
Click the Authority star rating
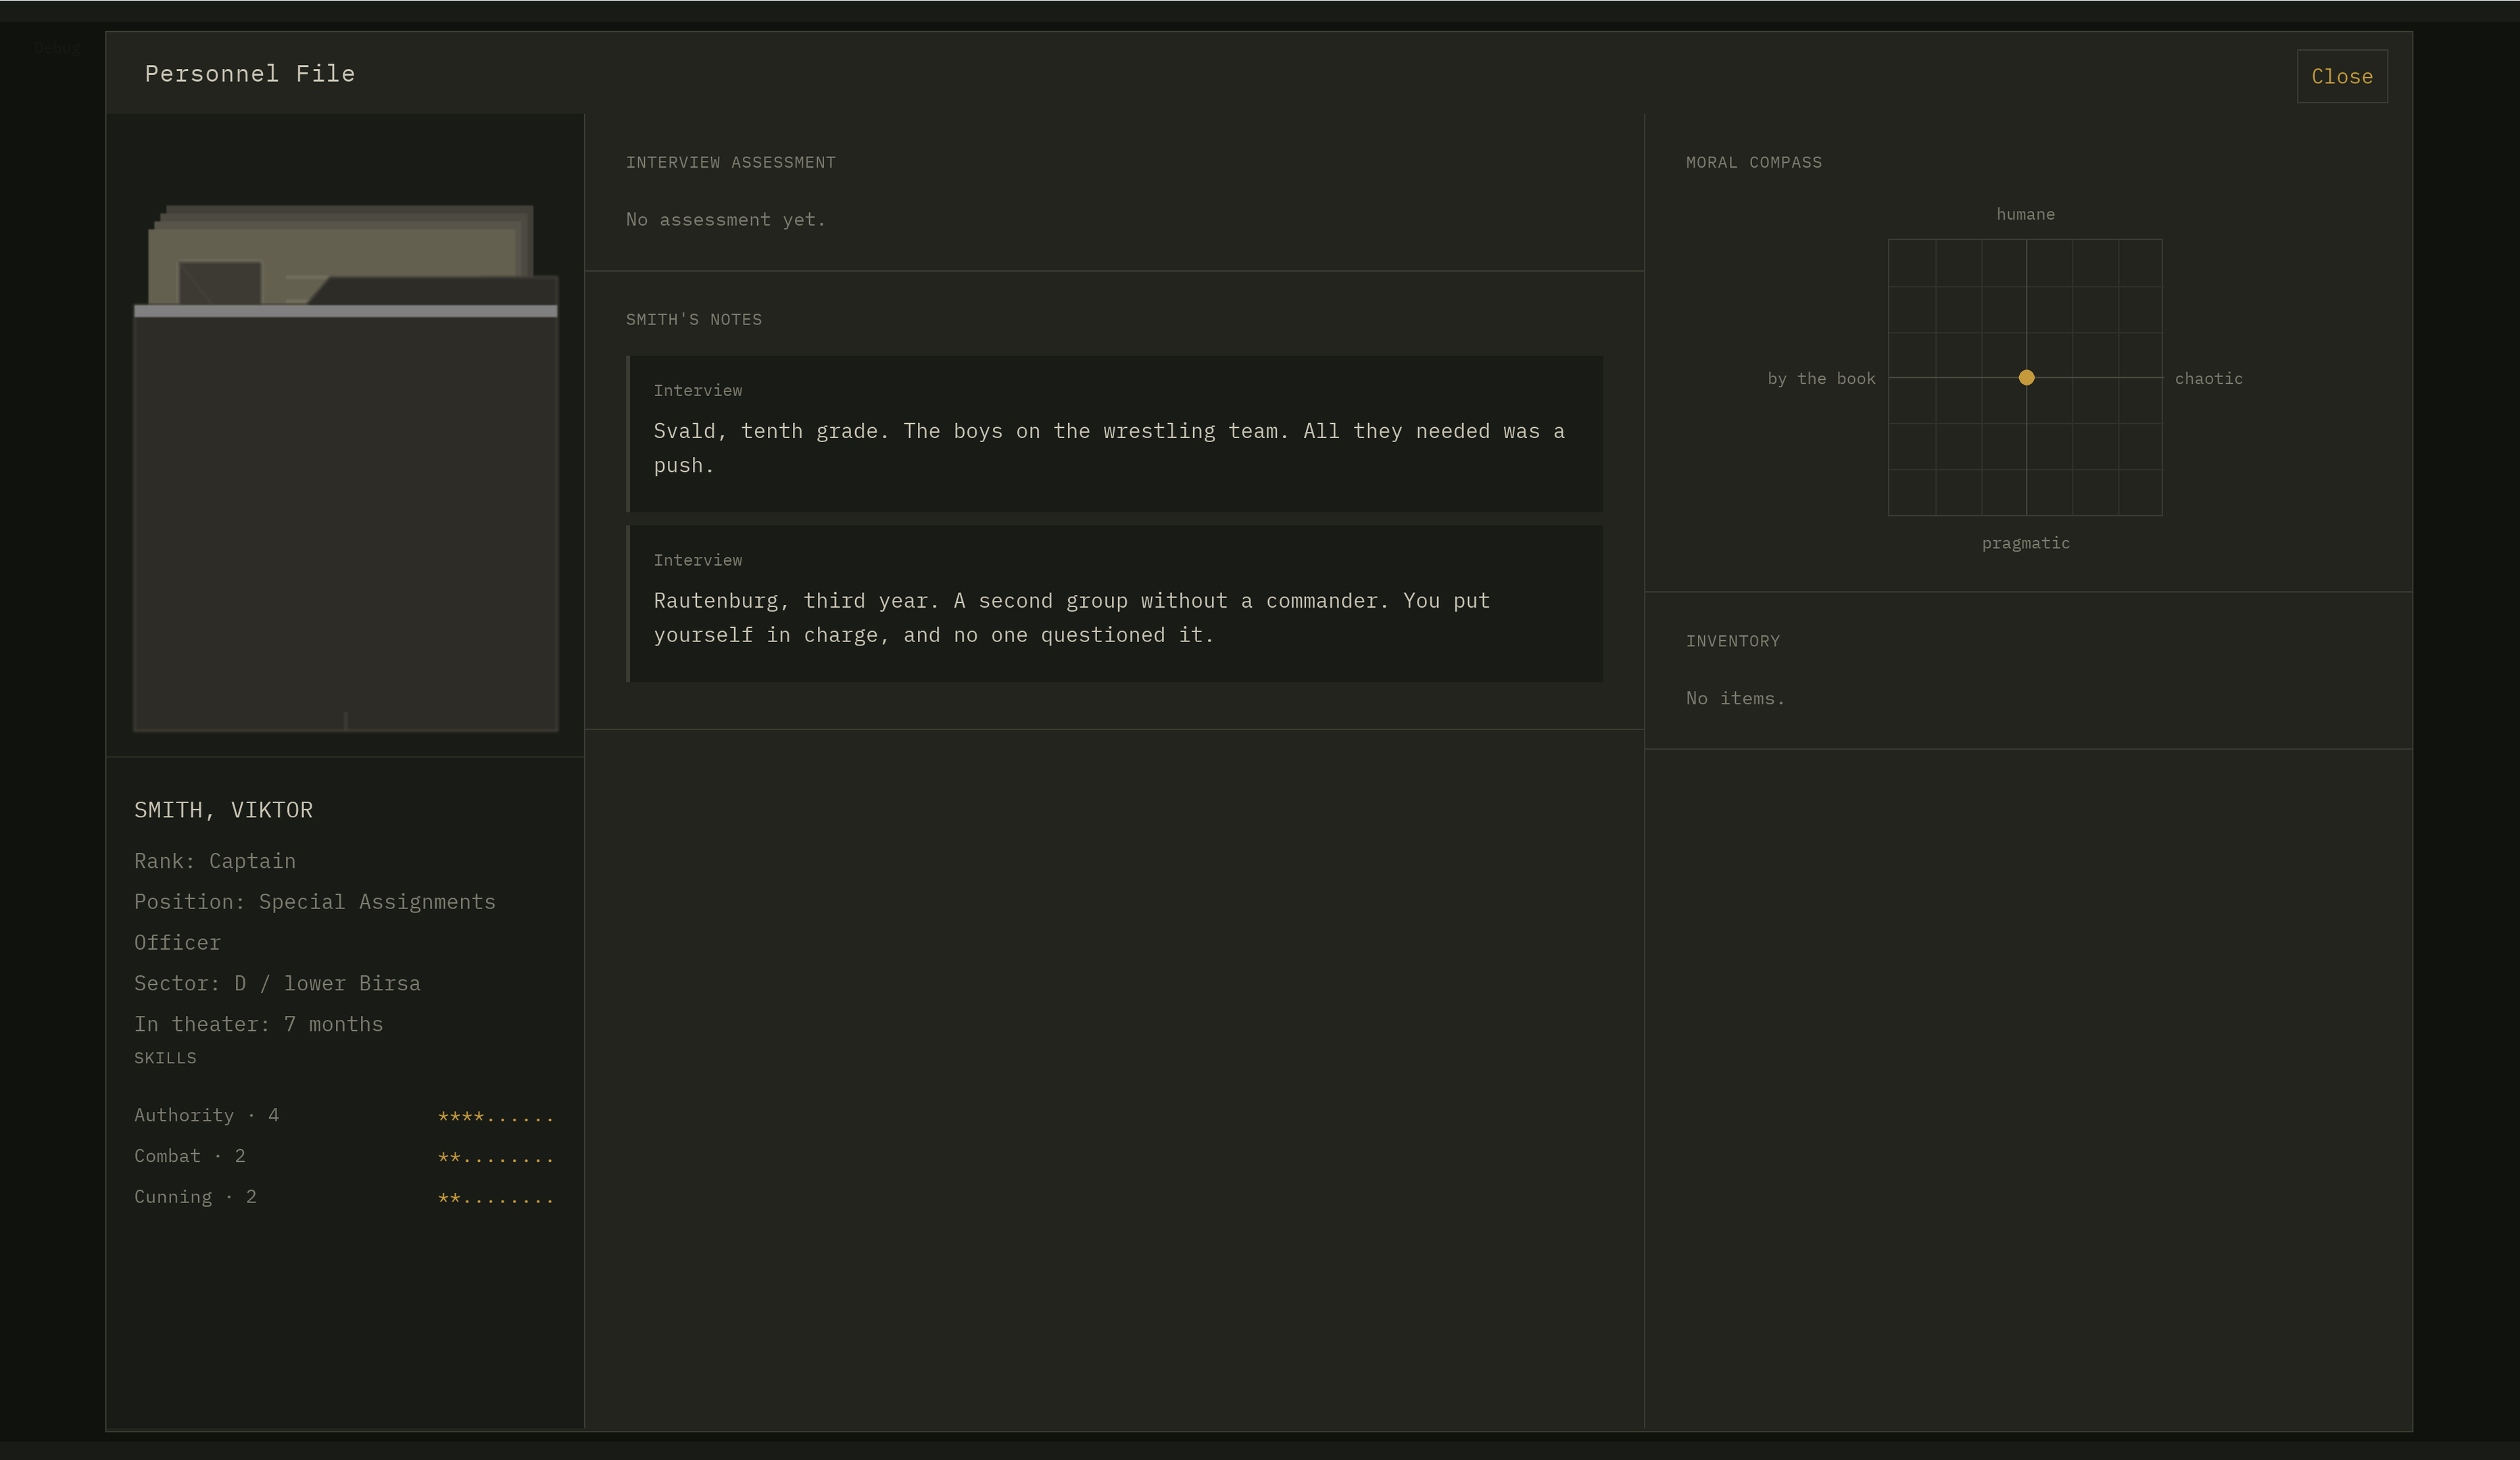coord(495,1116)
